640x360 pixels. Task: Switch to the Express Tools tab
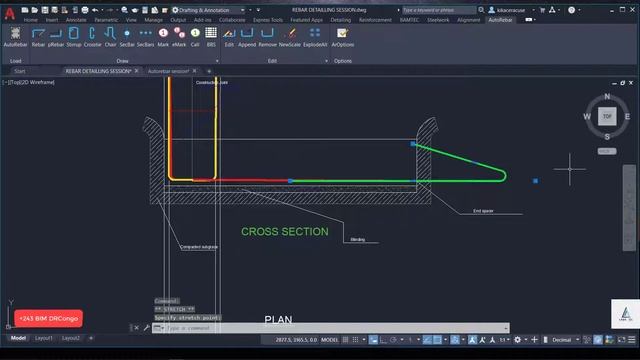pyautogui.click(x=268, y=20)
